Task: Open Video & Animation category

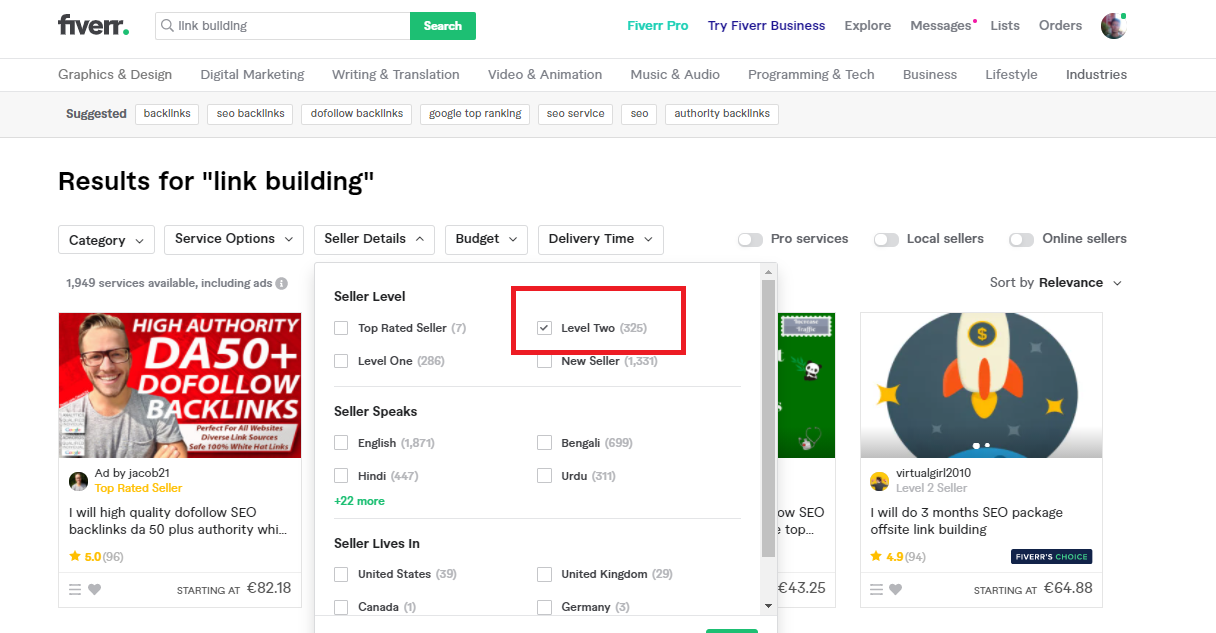Action: pyautogui.click(x=545, y=74)
